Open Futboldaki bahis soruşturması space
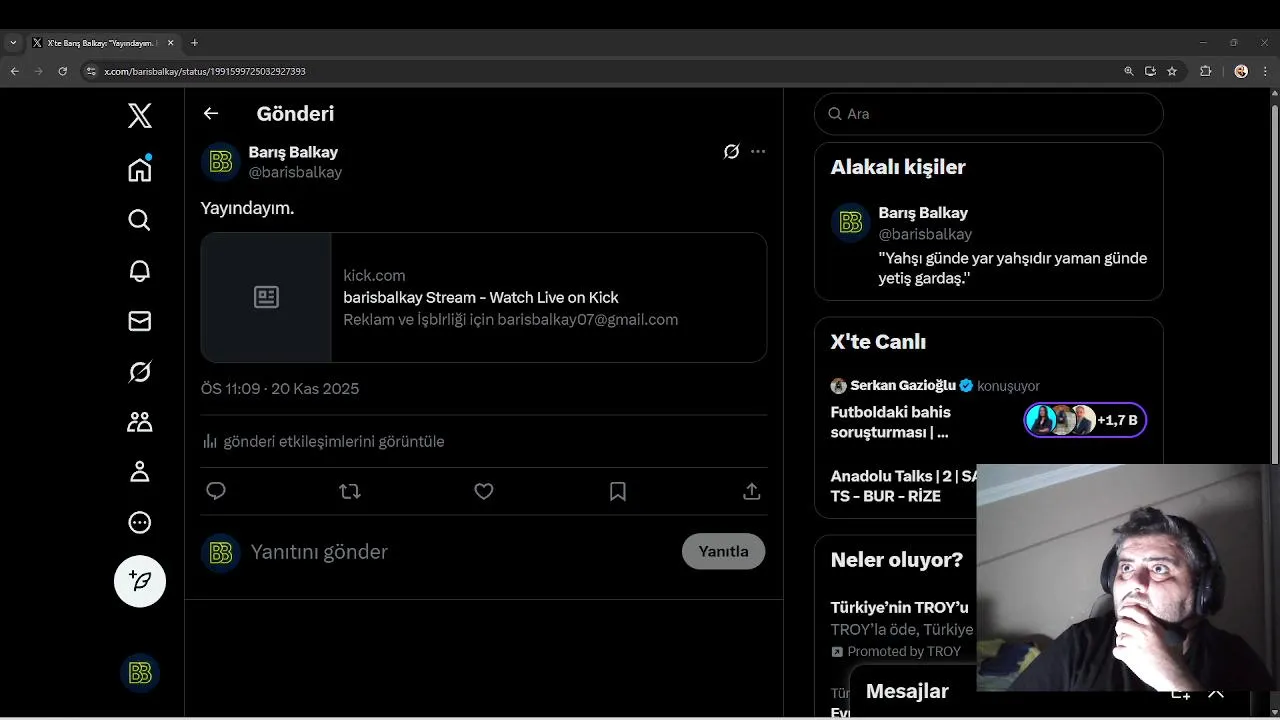Image resolution: width=1280 pixels, height=720 pixels. click(891, 422)
